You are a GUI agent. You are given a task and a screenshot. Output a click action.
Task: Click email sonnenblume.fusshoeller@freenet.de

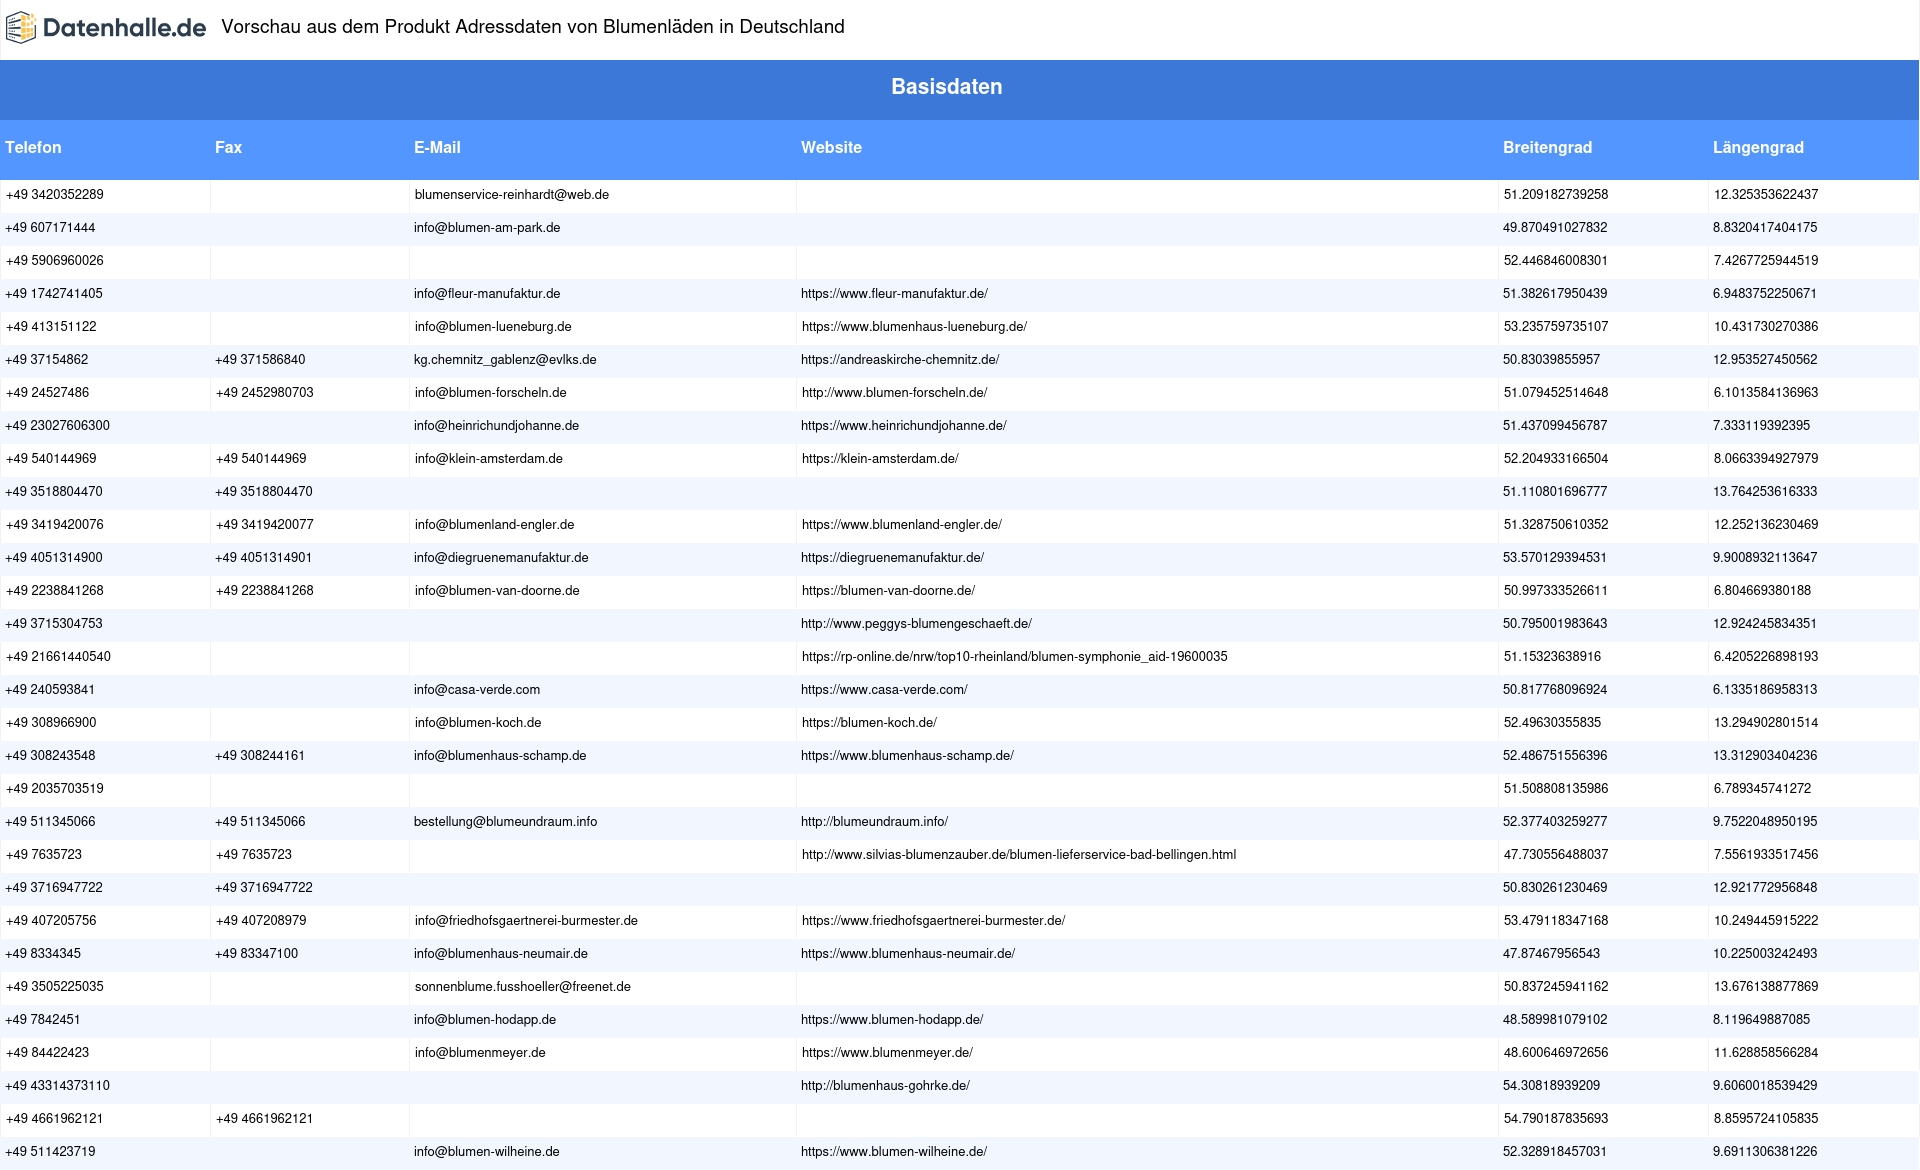tap(523, 987)
